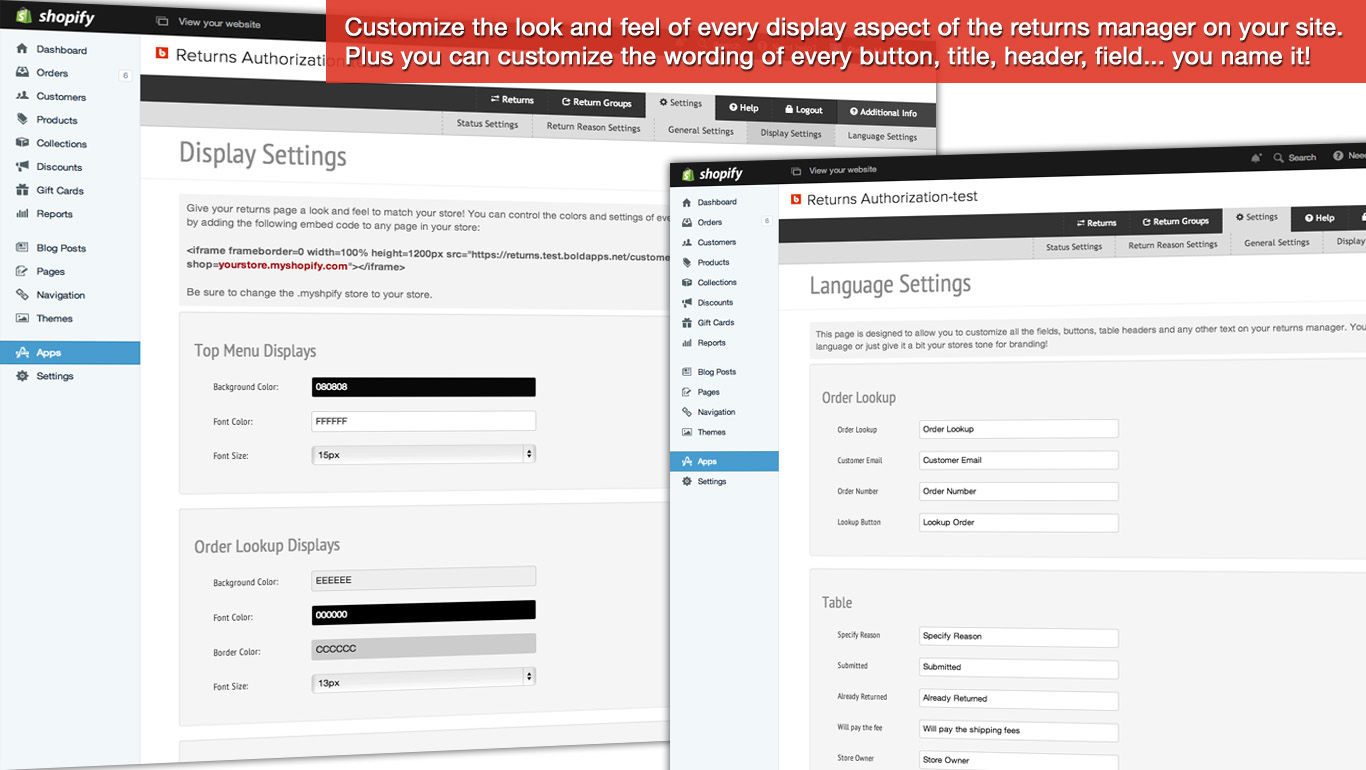Click Specify Reason input in Table section

coord(1018,636)
